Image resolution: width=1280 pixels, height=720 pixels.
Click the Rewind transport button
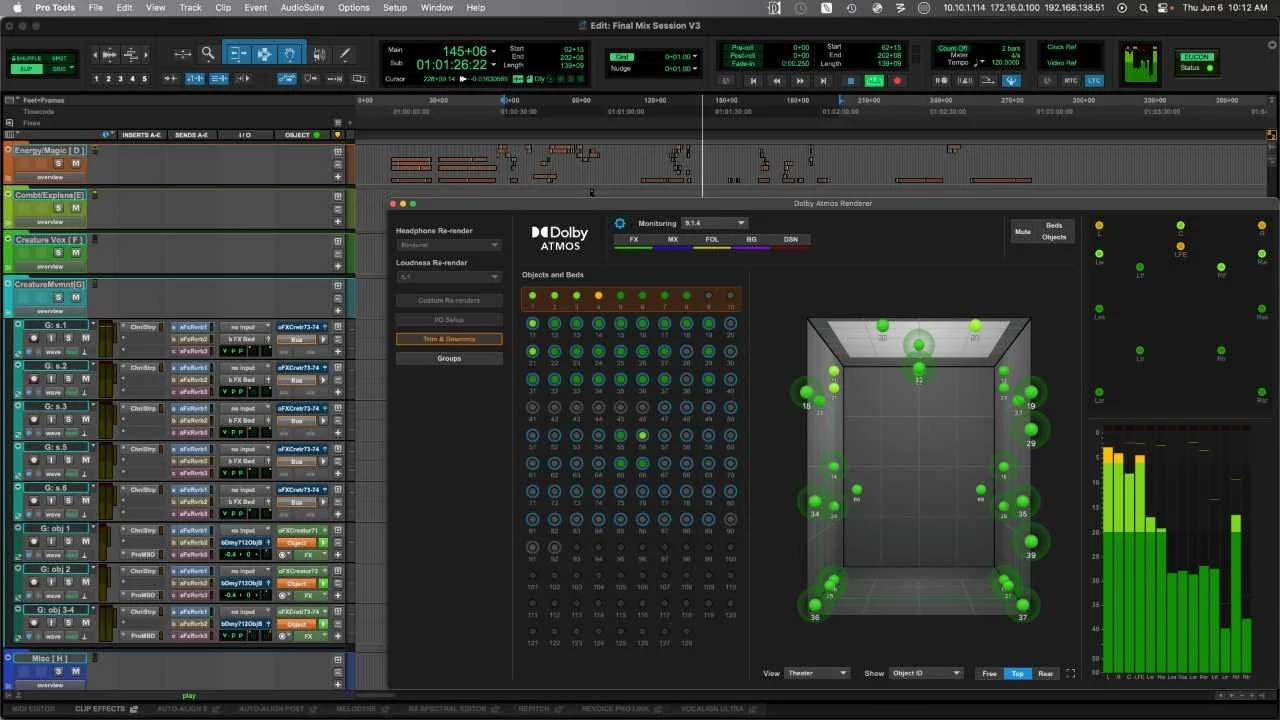coord(777,81)
